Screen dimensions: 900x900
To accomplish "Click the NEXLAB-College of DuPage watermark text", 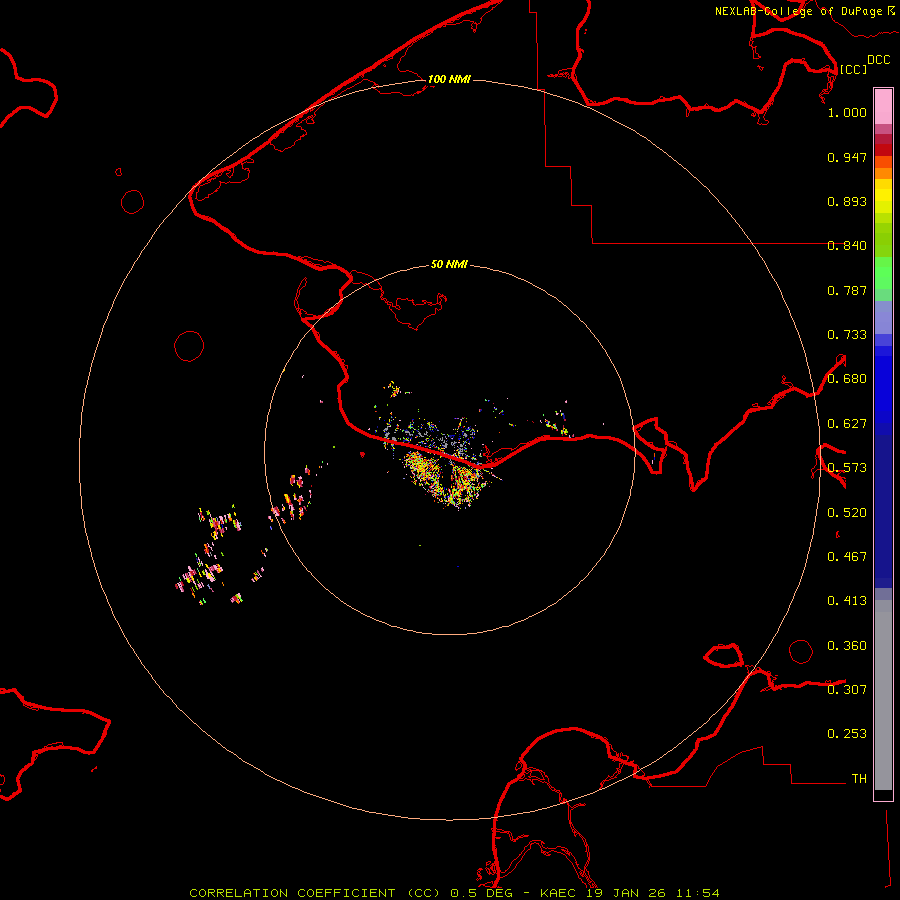I will pos(798,11).
